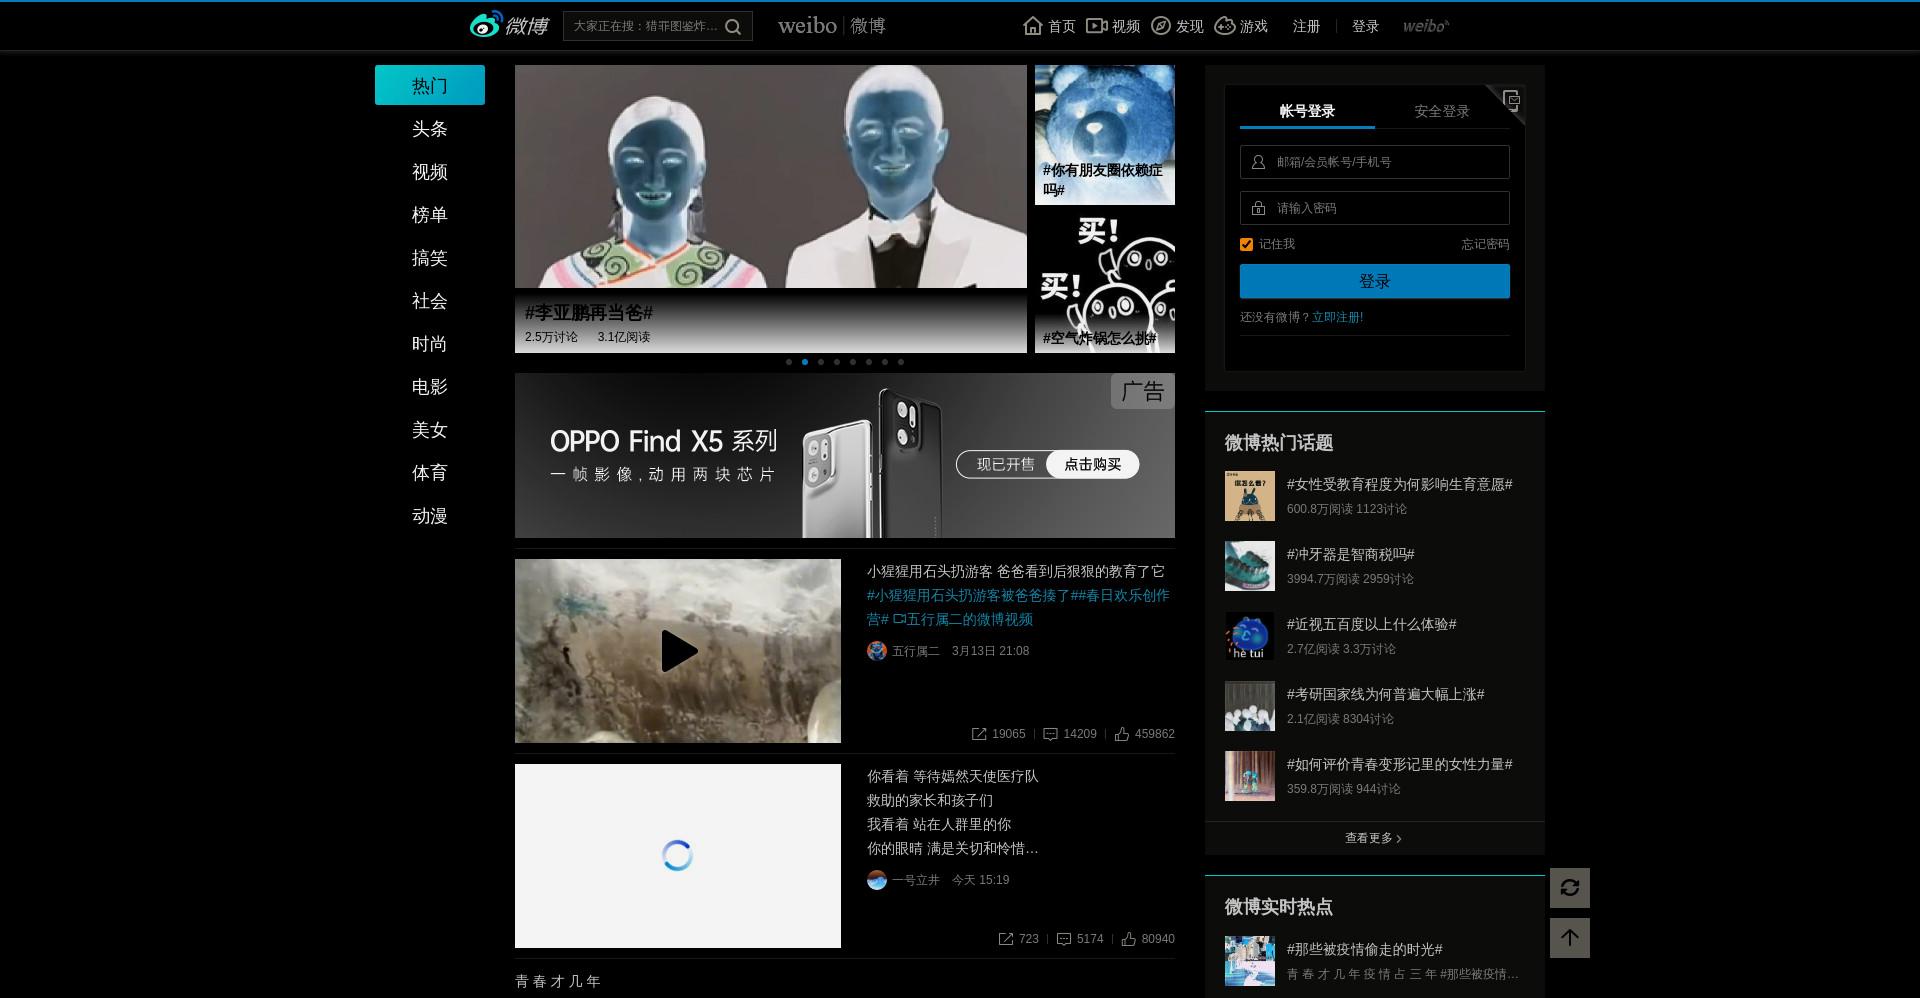Screen dimensions: 1920x998
Task: Open 首页 home in top navigation
Action: coord(1050,26)
